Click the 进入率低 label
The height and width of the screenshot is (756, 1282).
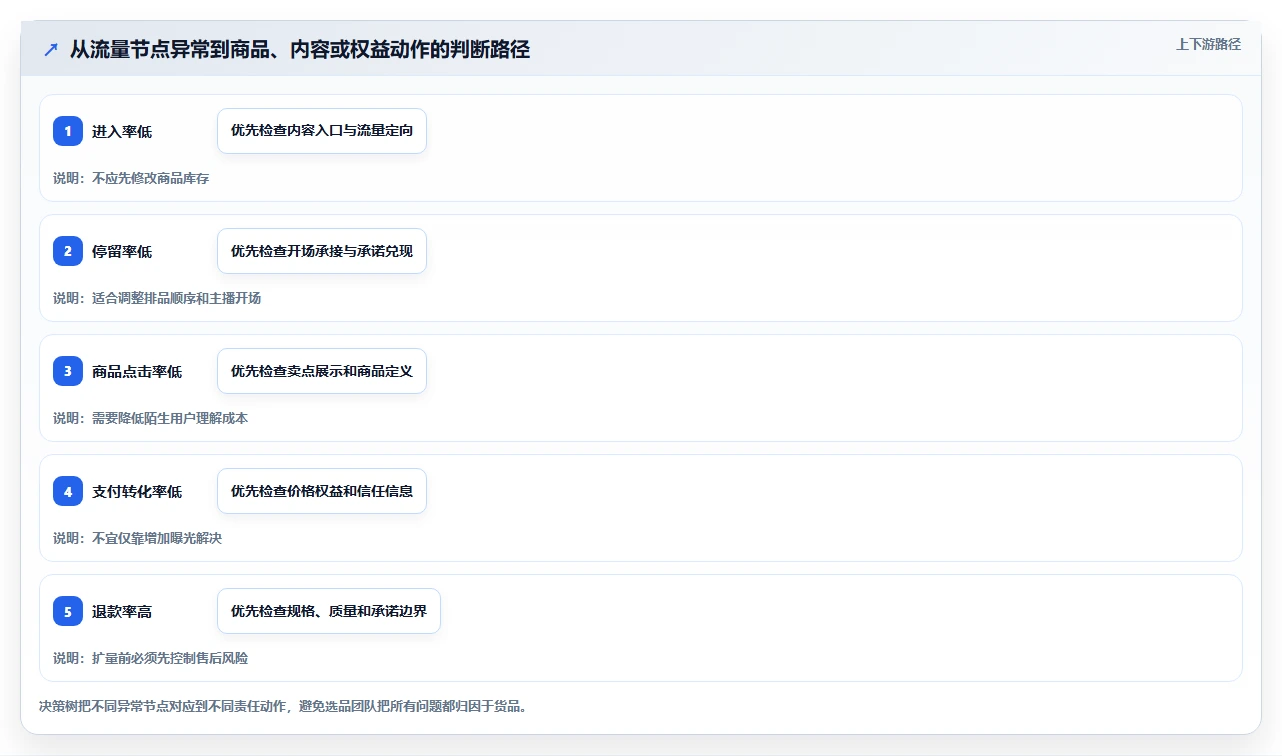122,131
